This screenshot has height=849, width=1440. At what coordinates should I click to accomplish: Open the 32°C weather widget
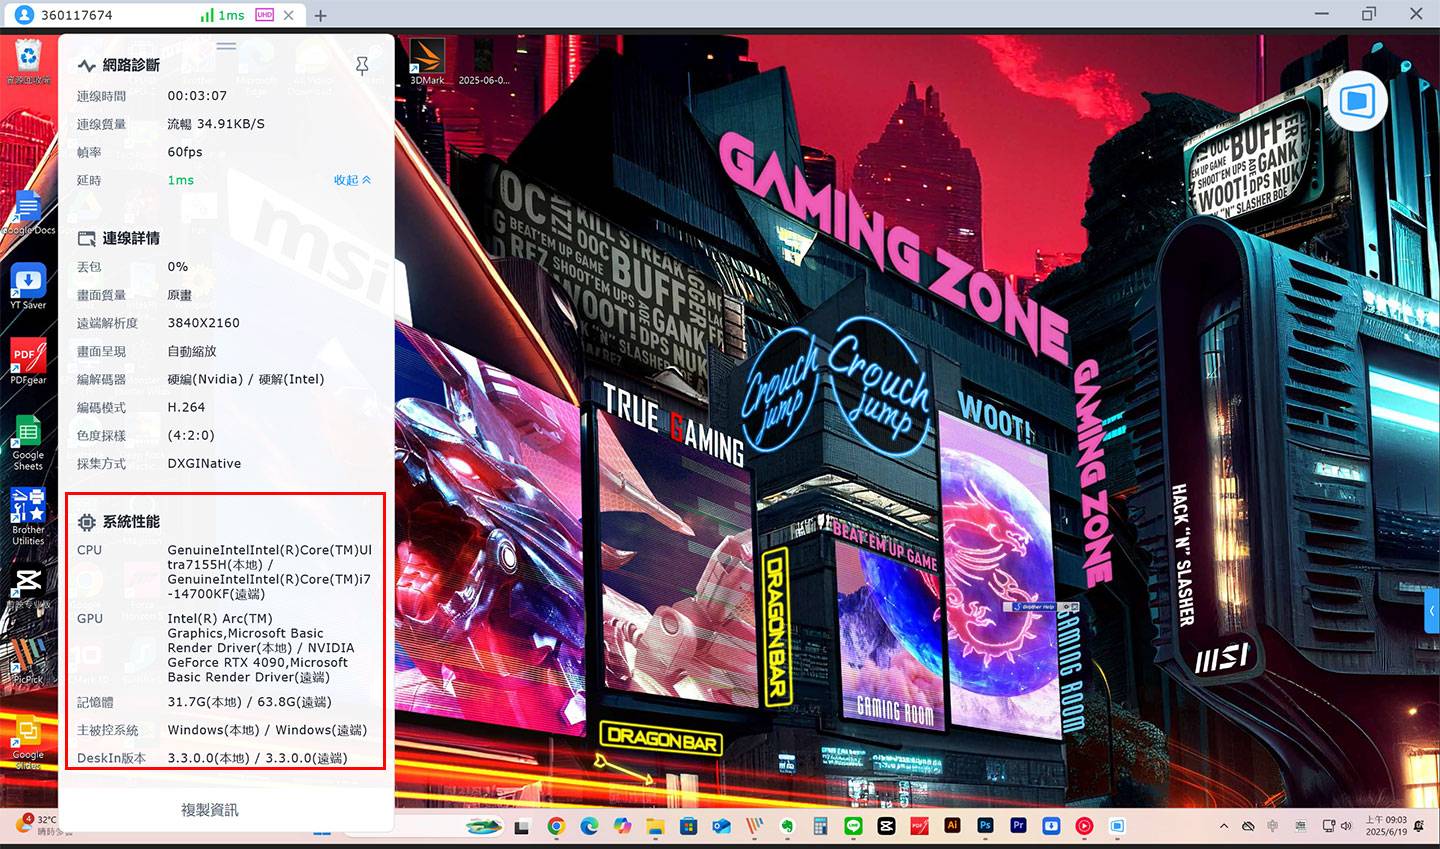pyautogui.click(x=42, y=825)
